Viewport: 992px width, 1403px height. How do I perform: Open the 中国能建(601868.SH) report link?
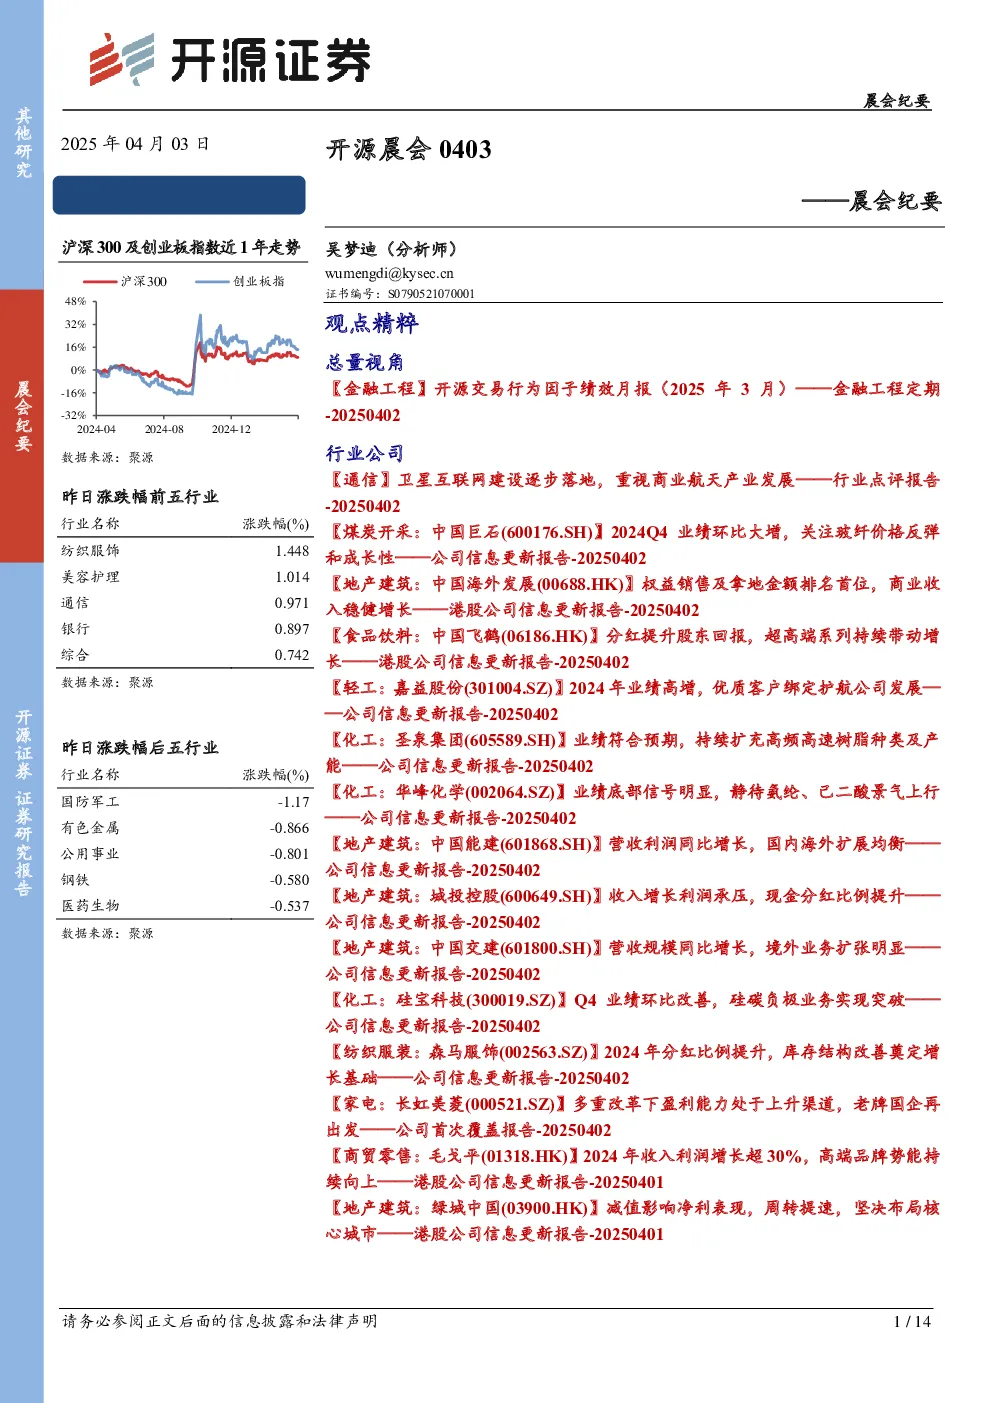(x=633, y=857)
